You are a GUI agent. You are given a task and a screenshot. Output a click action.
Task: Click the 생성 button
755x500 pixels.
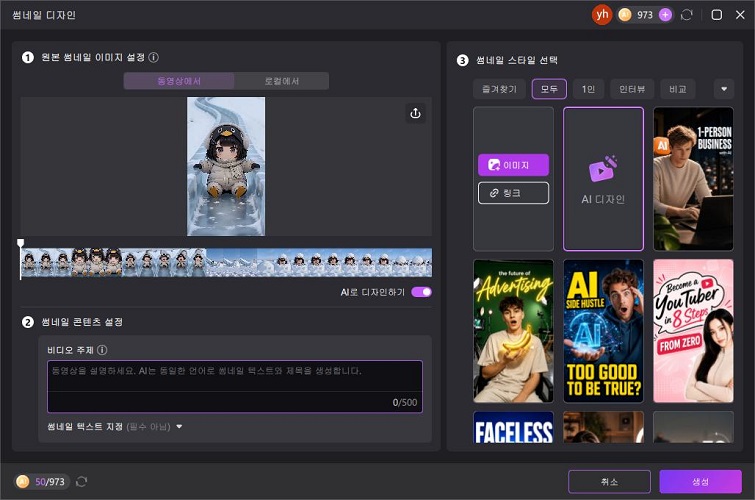click(700, 482)
